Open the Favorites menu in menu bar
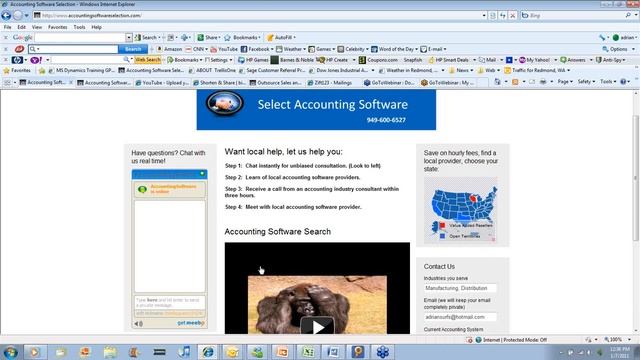The image size is (640, 360). coord(58,27)
